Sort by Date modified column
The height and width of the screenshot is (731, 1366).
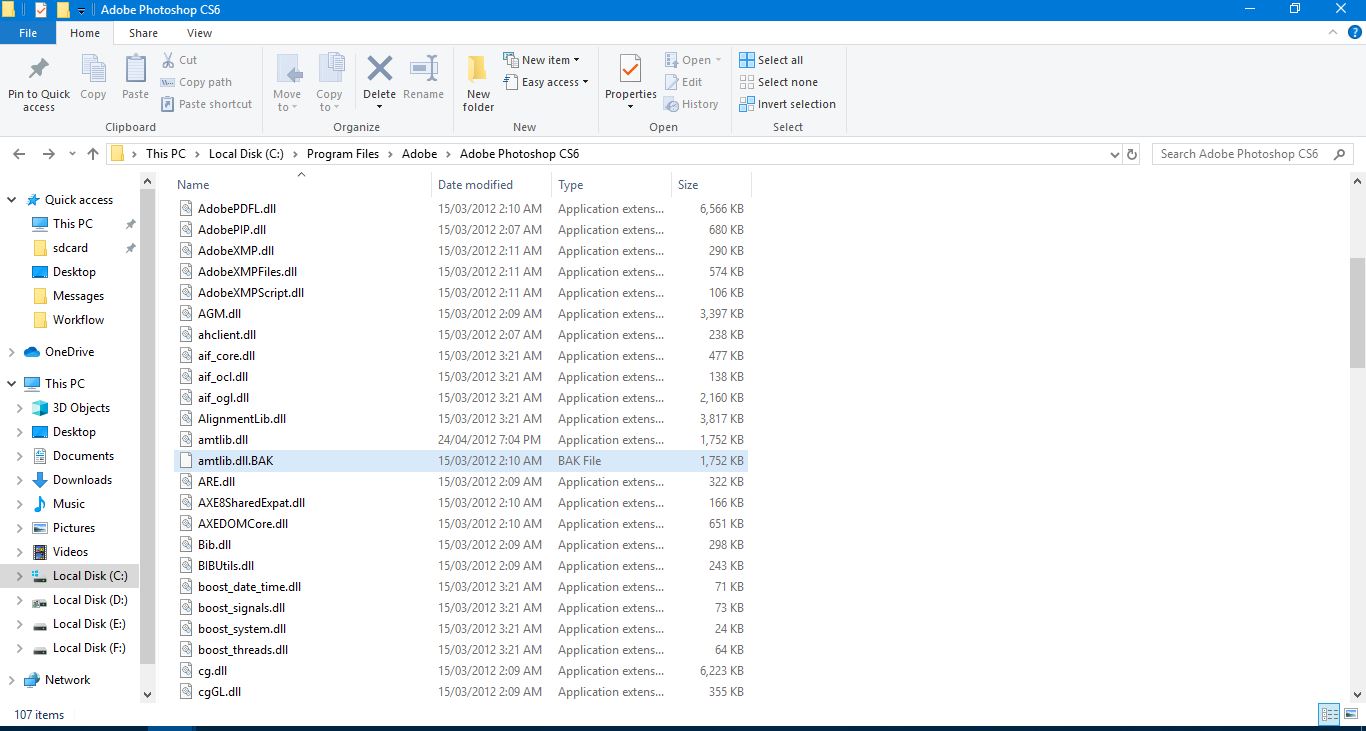pyautogui.click(x=491, y=185)
